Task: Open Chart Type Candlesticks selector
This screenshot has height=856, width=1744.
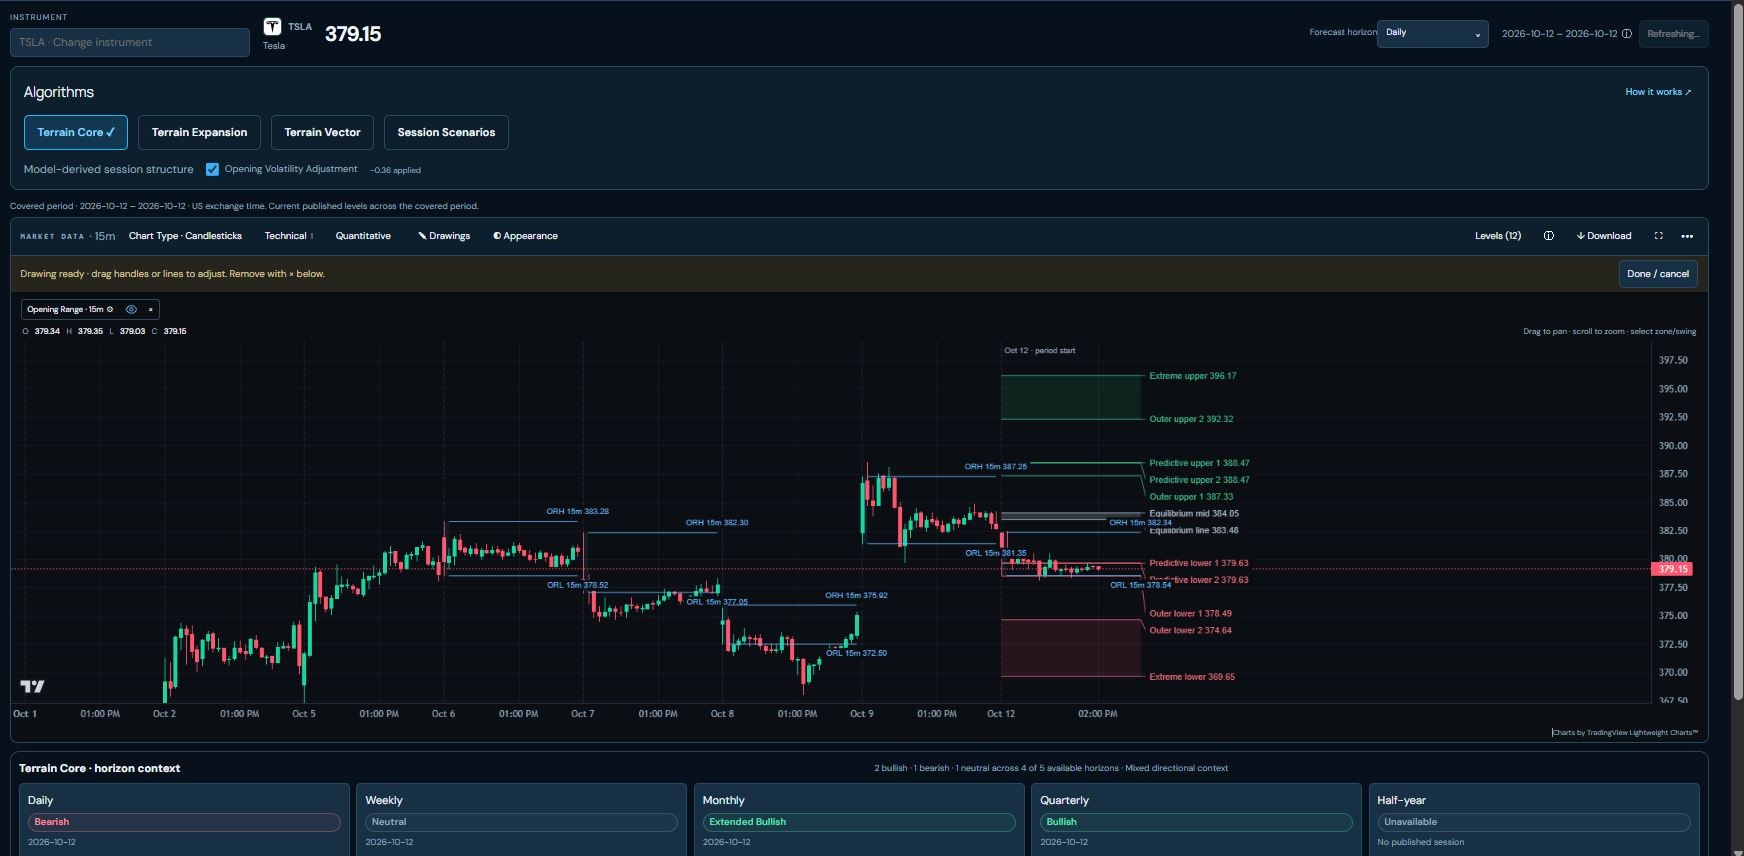Action: (x=185, y=236)
